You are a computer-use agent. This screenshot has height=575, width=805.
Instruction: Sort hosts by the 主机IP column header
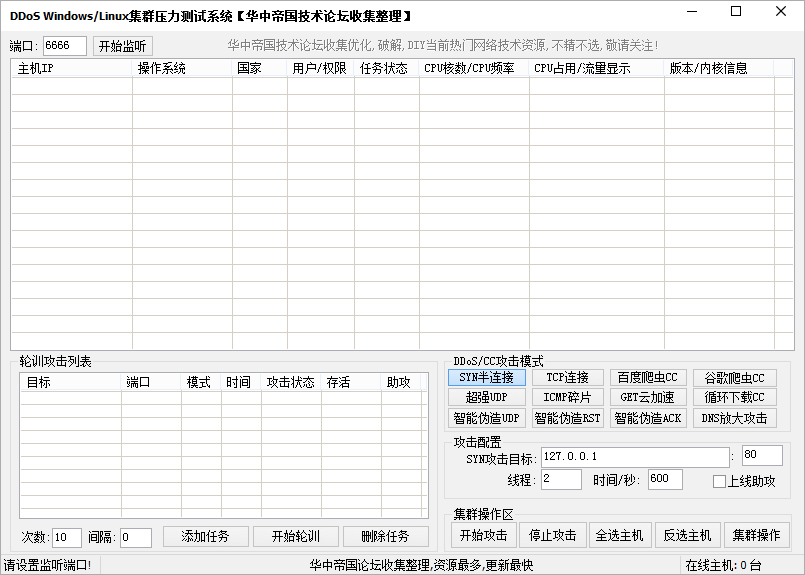(x=71, y=69)
